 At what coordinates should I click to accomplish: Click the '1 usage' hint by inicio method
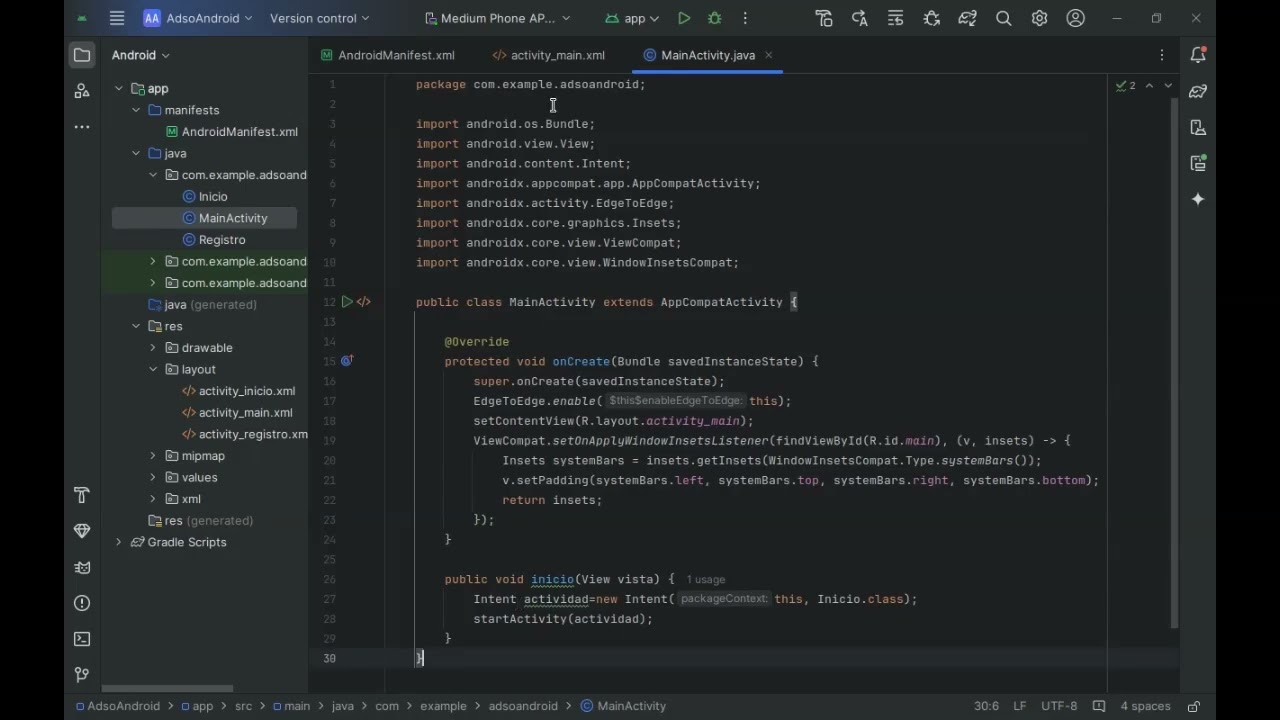pos(706,580)
